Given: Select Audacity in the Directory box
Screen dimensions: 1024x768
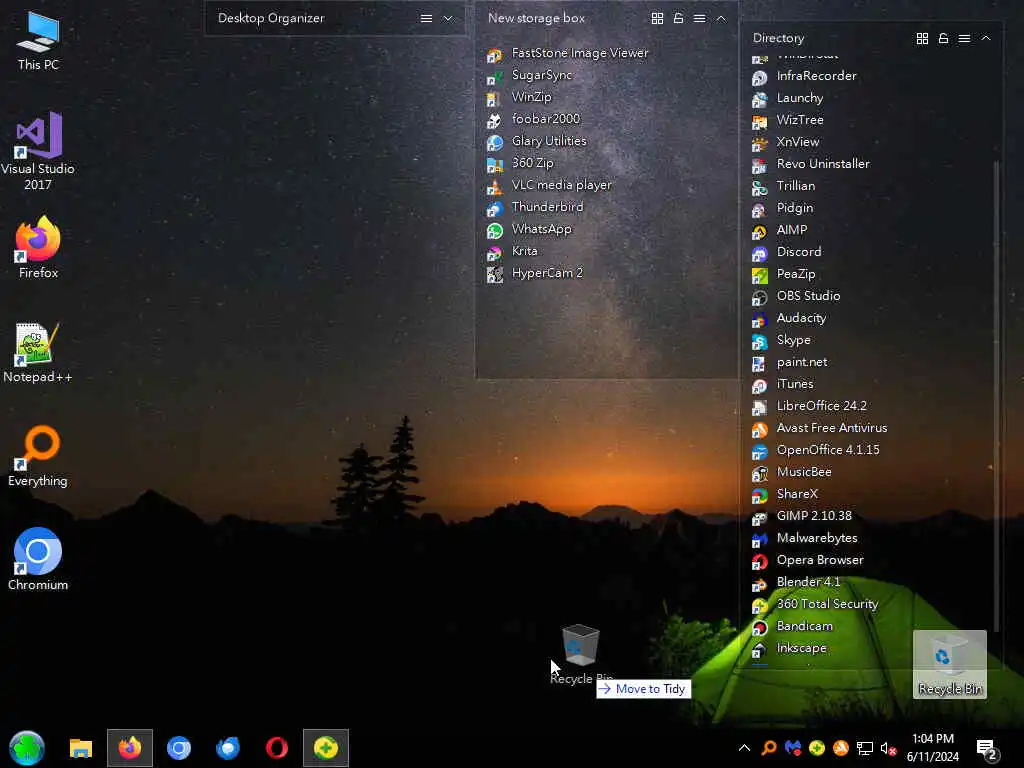Looking at the screenshot, I should 789,319.
